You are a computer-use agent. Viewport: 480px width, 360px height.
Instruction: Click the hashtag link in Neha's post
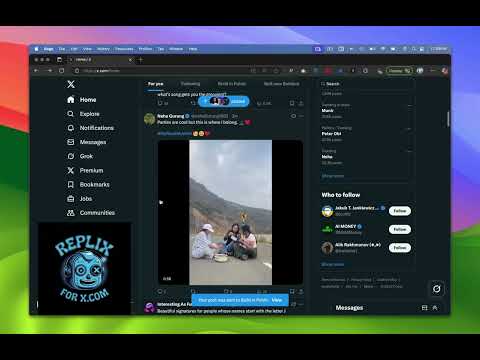[174, 134]
